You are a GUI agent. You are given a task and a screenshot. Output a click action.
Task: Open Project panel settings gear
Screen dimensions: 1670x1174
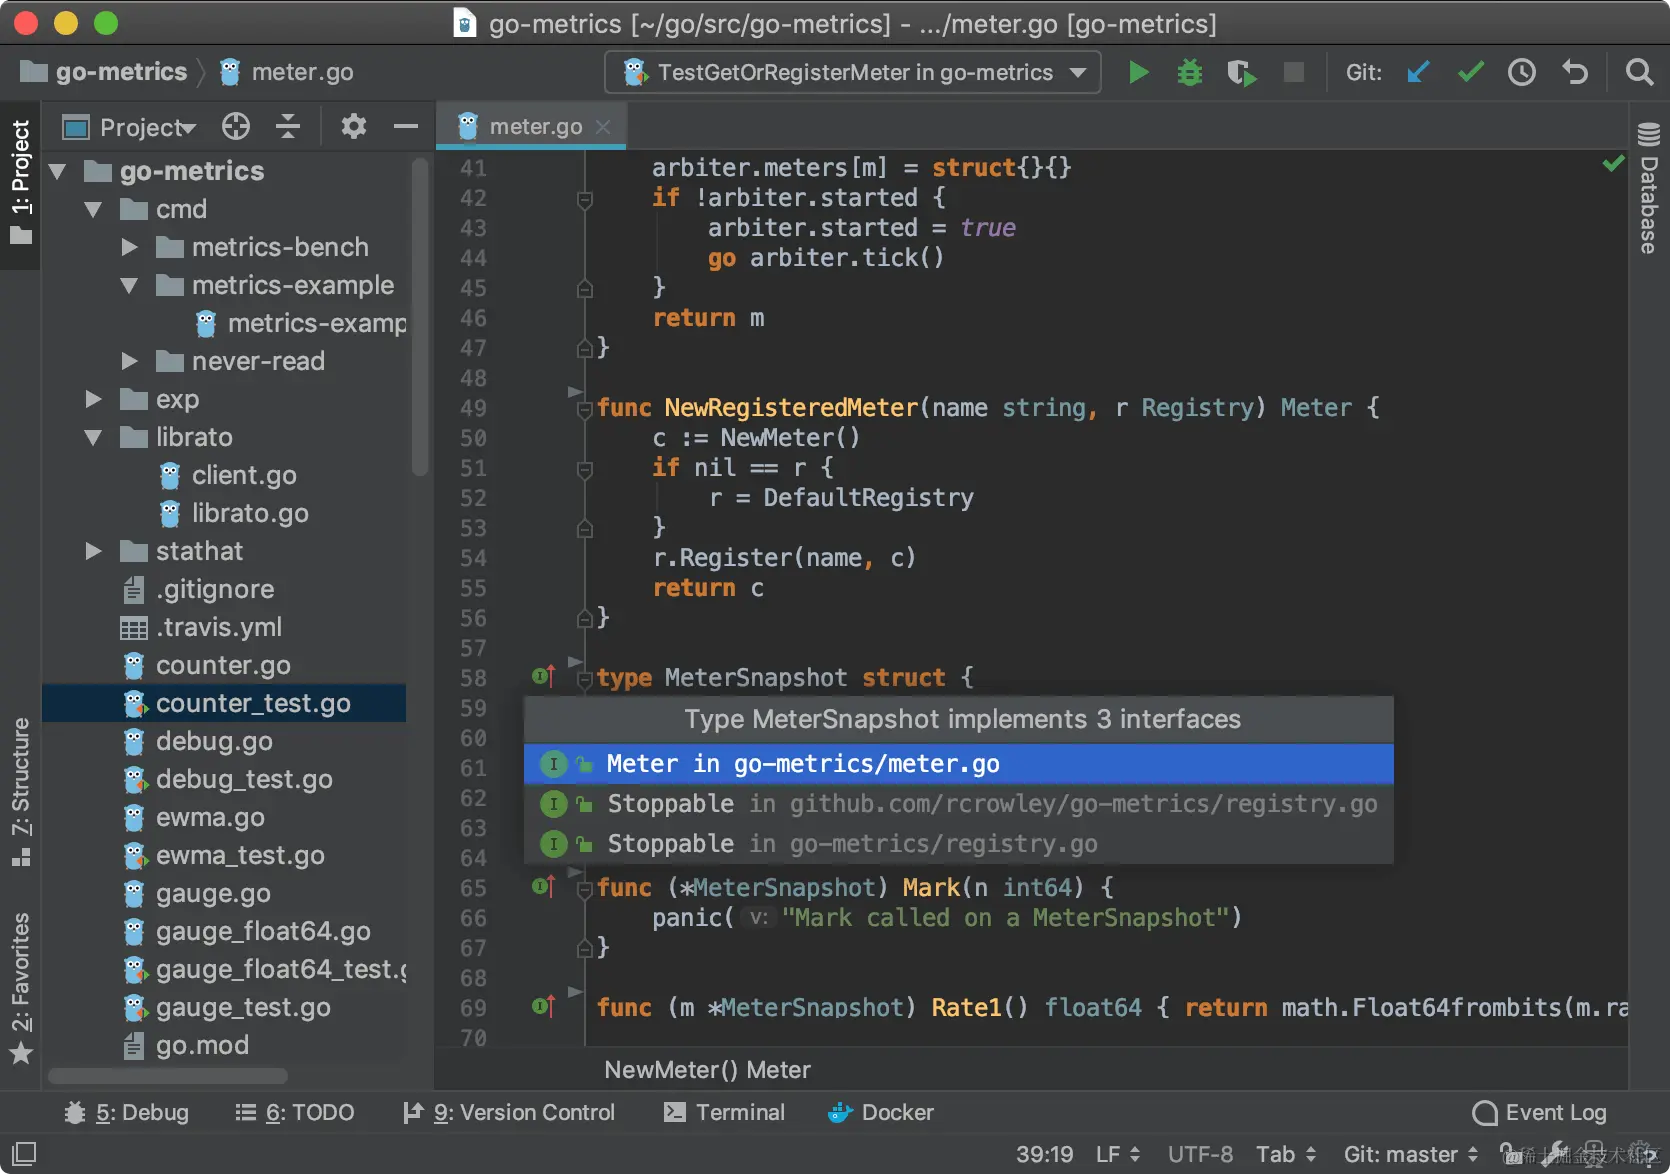[x=354, y=126]
